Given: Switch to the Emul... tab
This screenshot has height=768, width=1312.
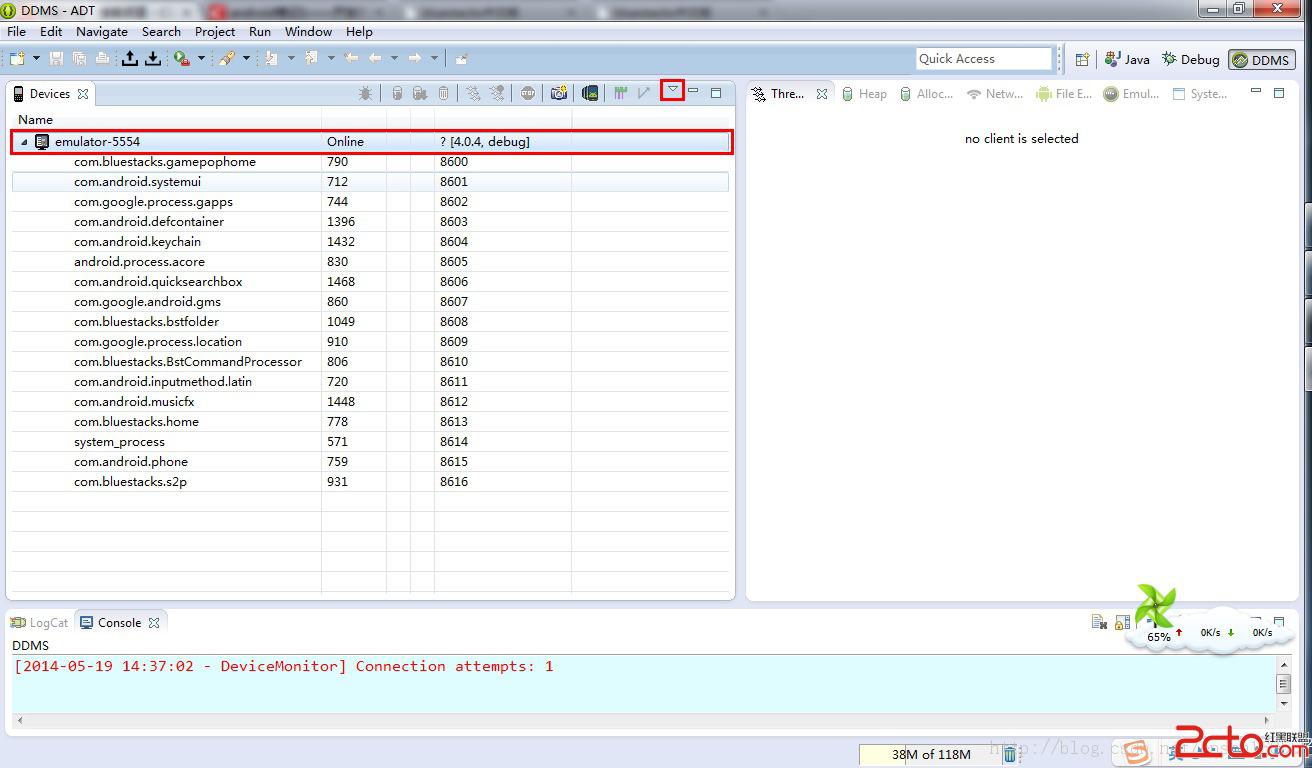Looking at the screenshot, I should (x=1131, y=93).
